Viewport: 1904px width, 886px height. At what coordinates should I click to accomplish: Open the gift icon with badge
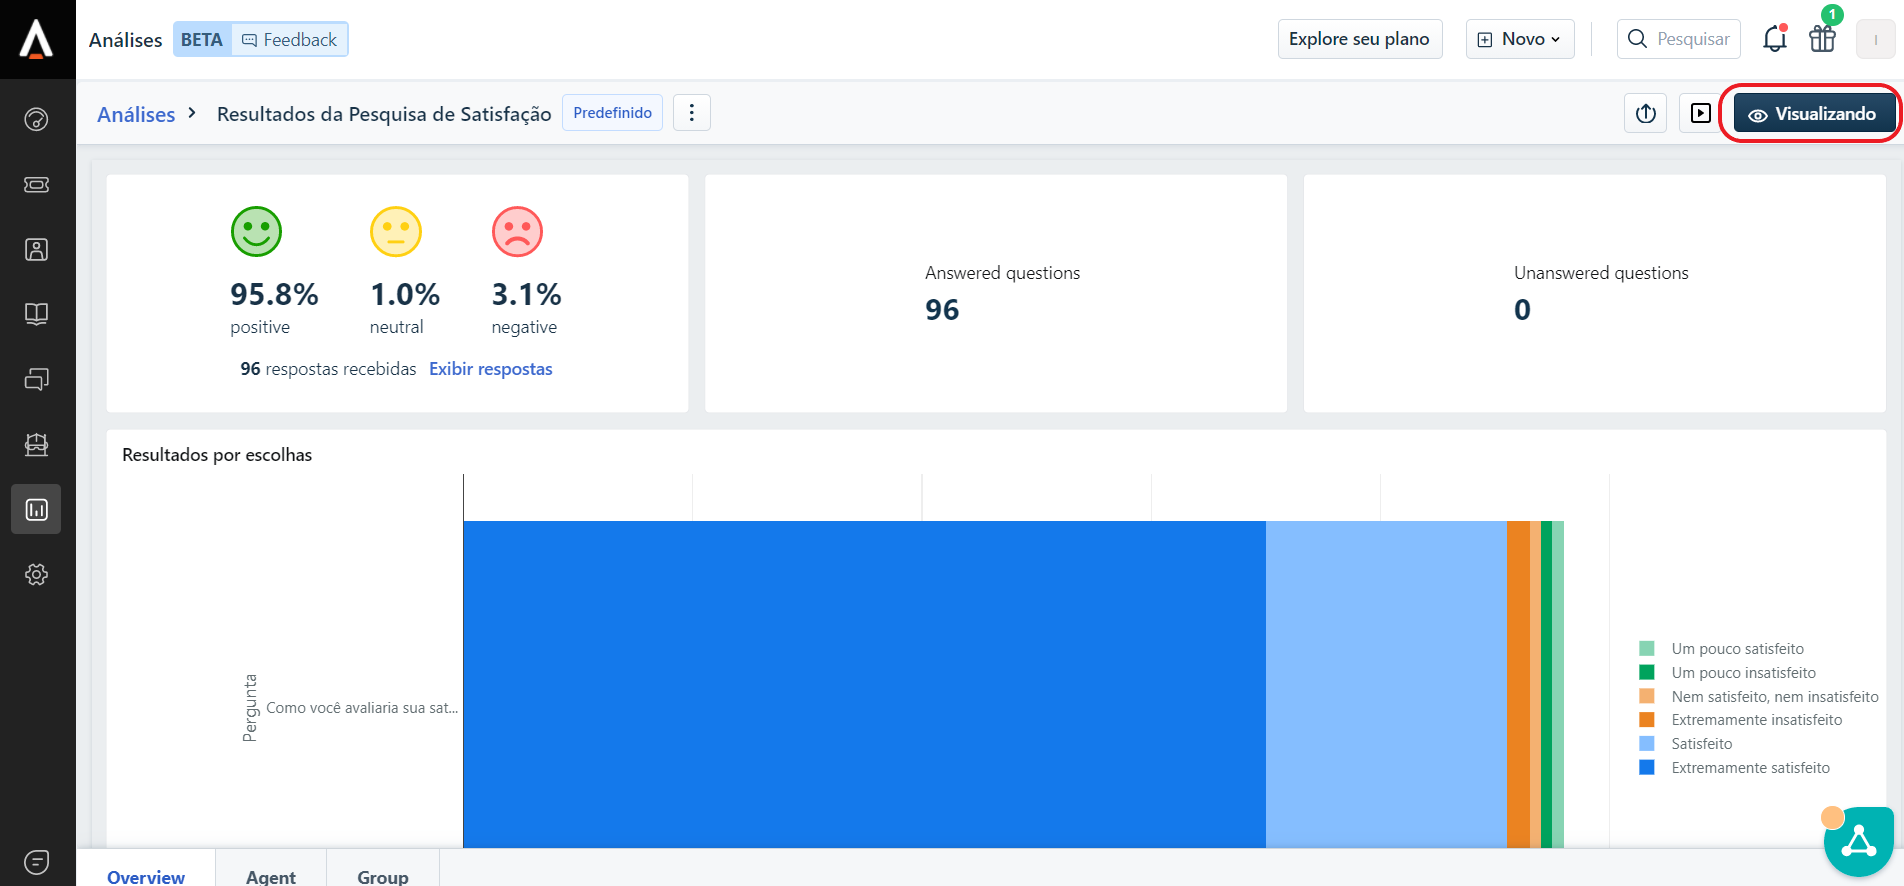(x=1823, y=39)
